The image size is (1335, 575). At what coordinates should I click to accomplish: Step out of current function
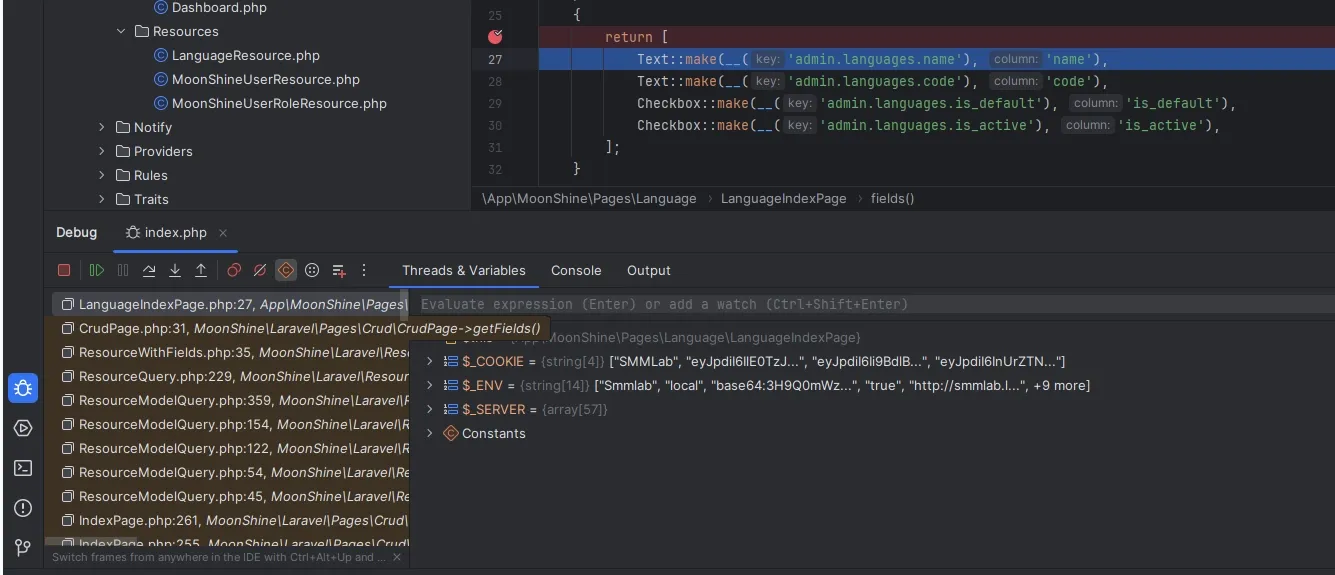201,270
